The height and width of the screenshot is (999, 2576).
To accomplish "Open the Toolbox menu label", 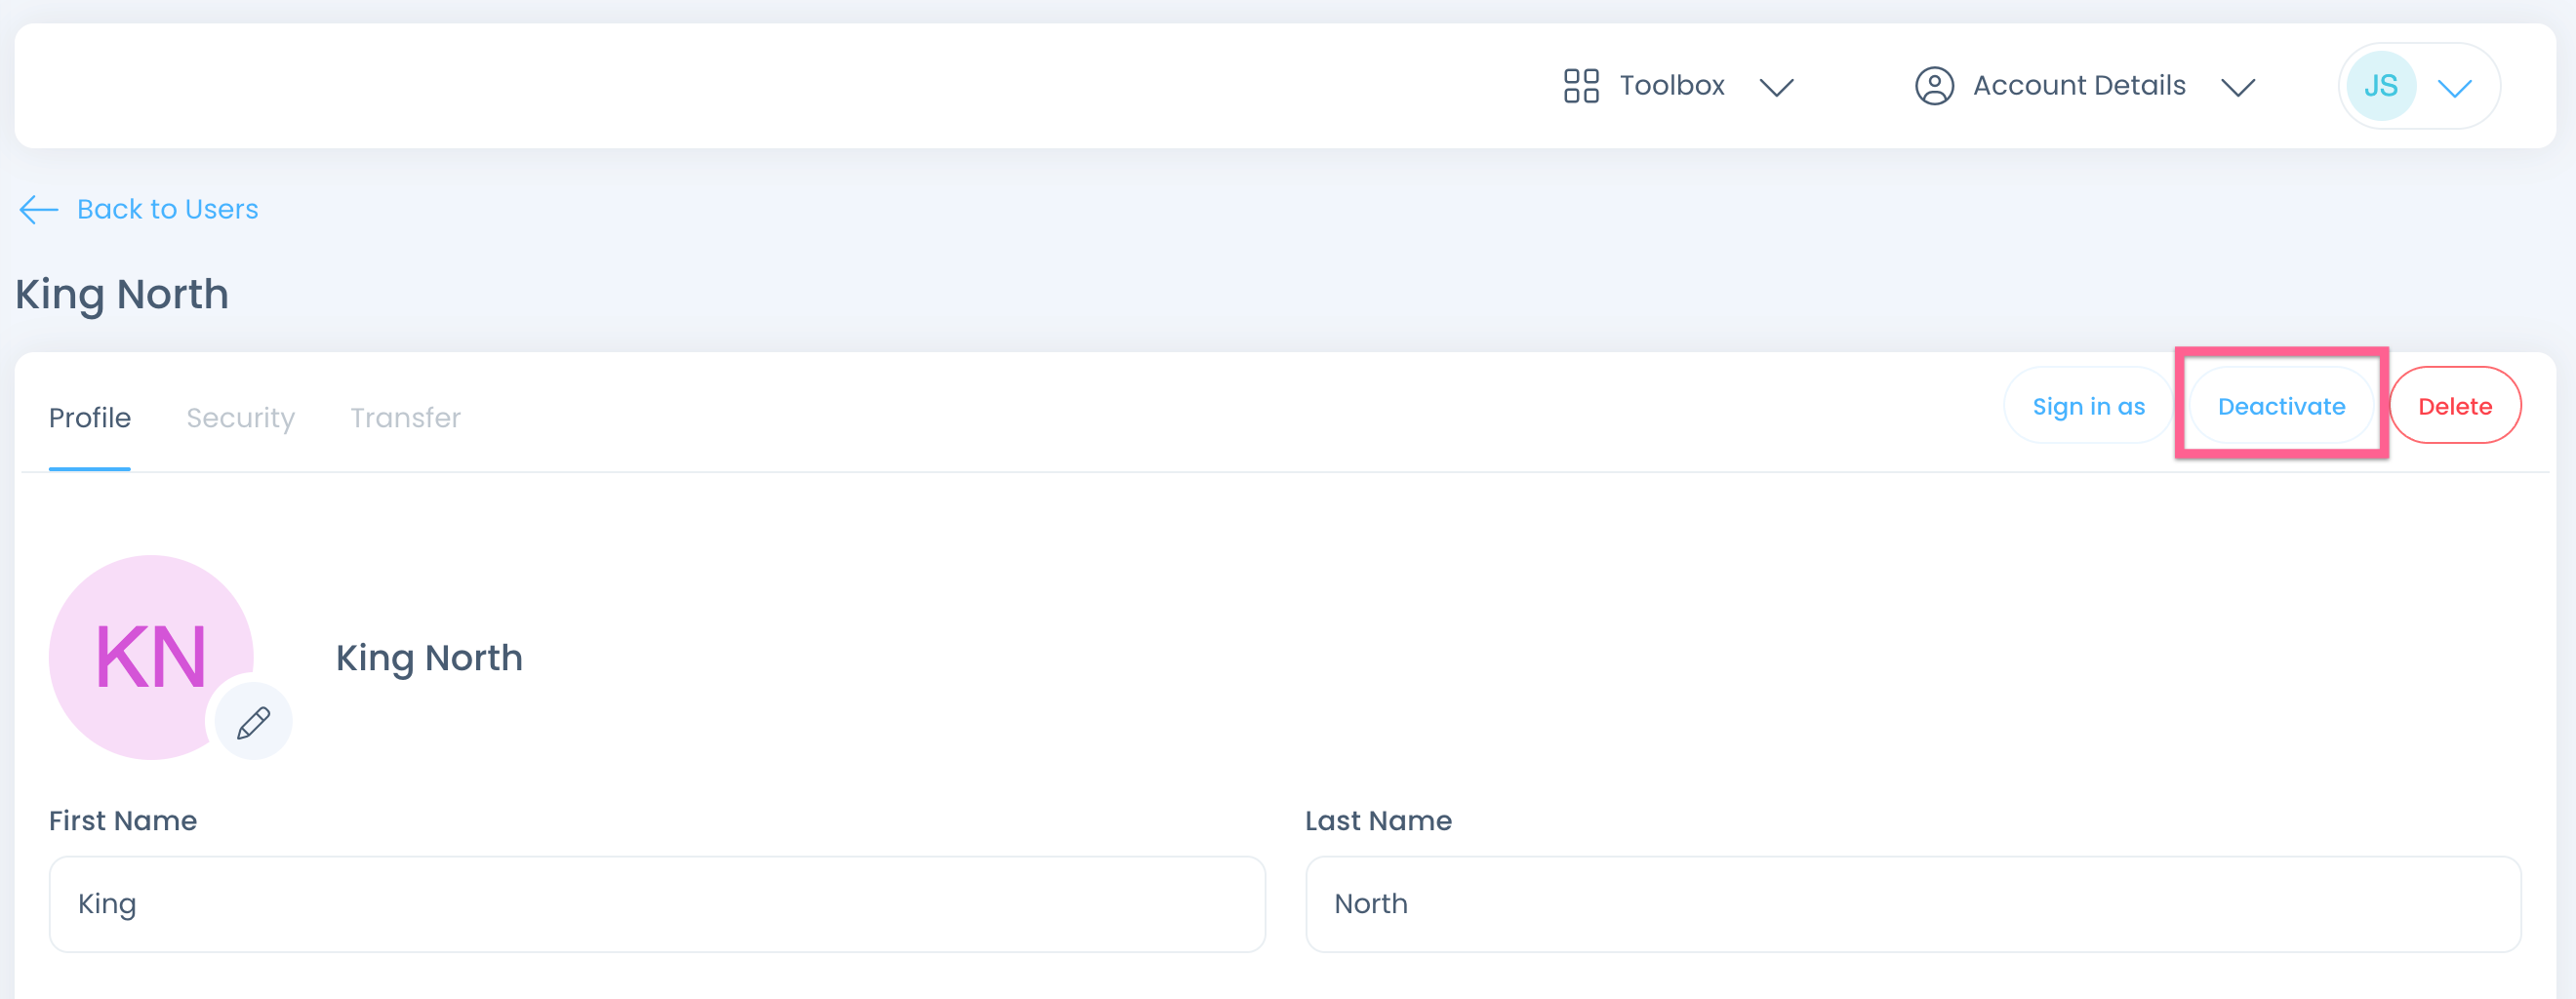I will point(1672,86).
